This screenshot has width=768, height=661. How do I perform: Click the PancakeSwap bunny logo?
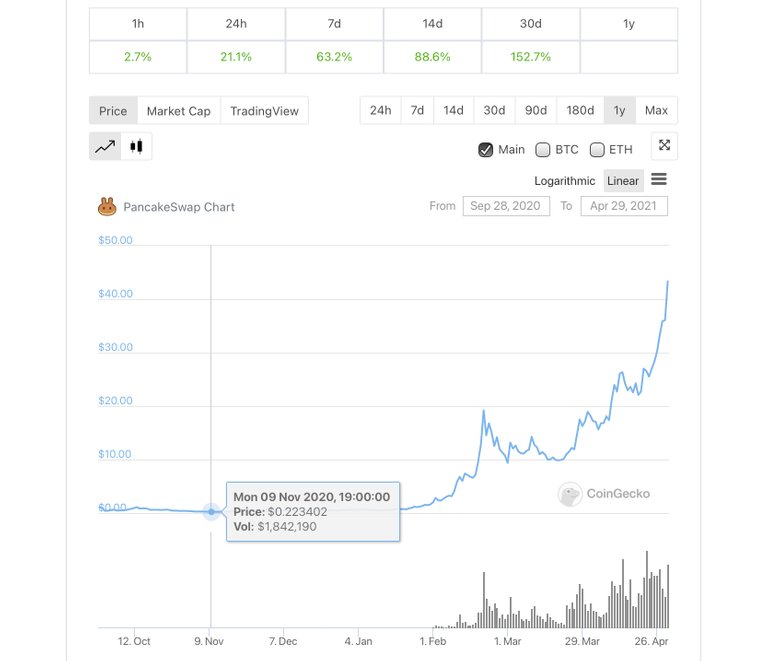107,207
